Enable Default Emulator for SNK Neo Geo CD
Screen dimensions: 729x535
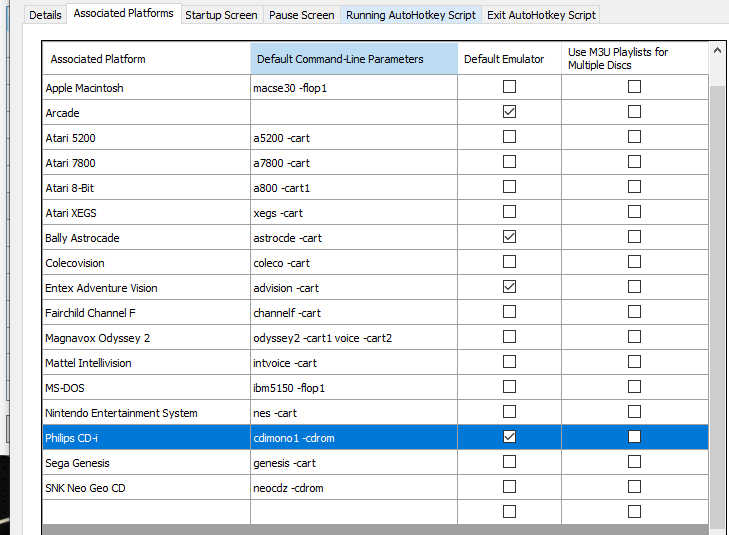(510, 487)
